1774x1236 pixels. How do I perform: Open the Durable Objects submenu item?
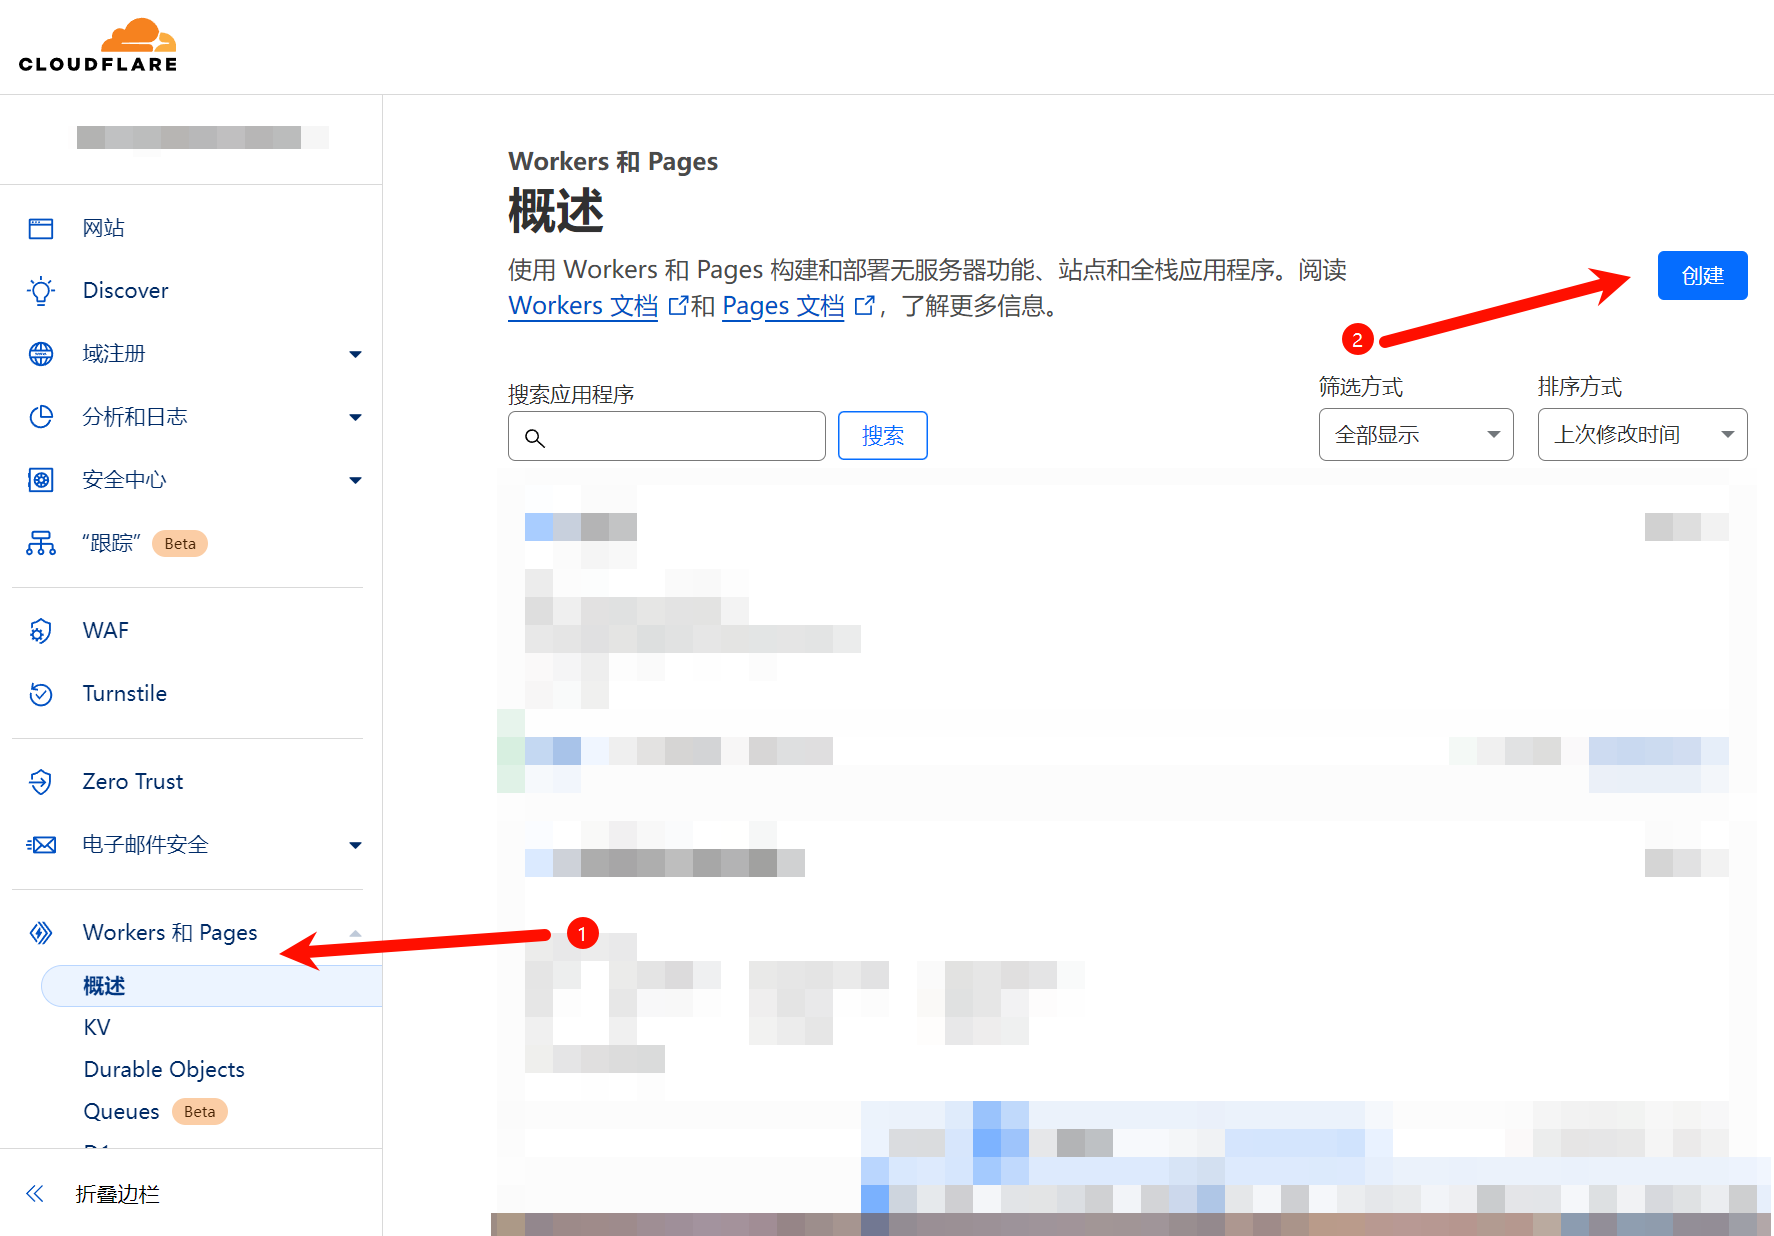click(164, 1070)
